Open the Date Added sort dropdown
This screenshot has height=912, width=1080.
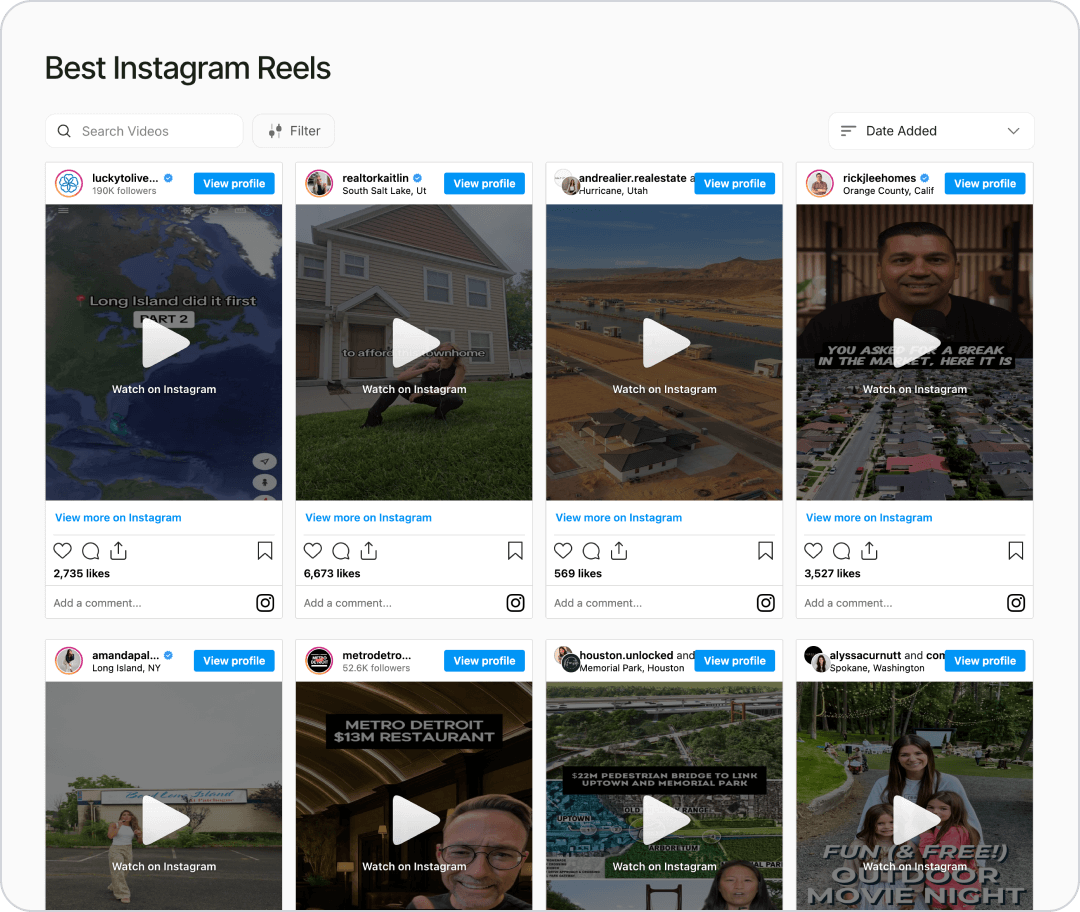(x=931, y=131)
